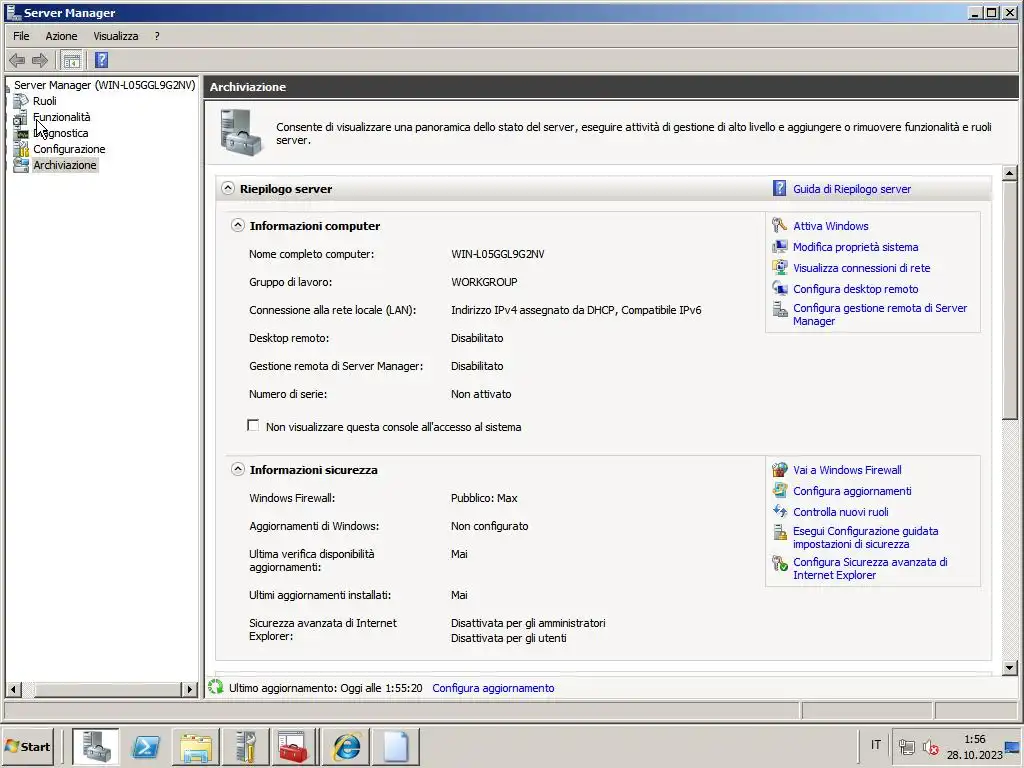1024x768 pixels.
Task: Click the vertical scrollbar up arrow
Action: click(x=1010, y=173)
